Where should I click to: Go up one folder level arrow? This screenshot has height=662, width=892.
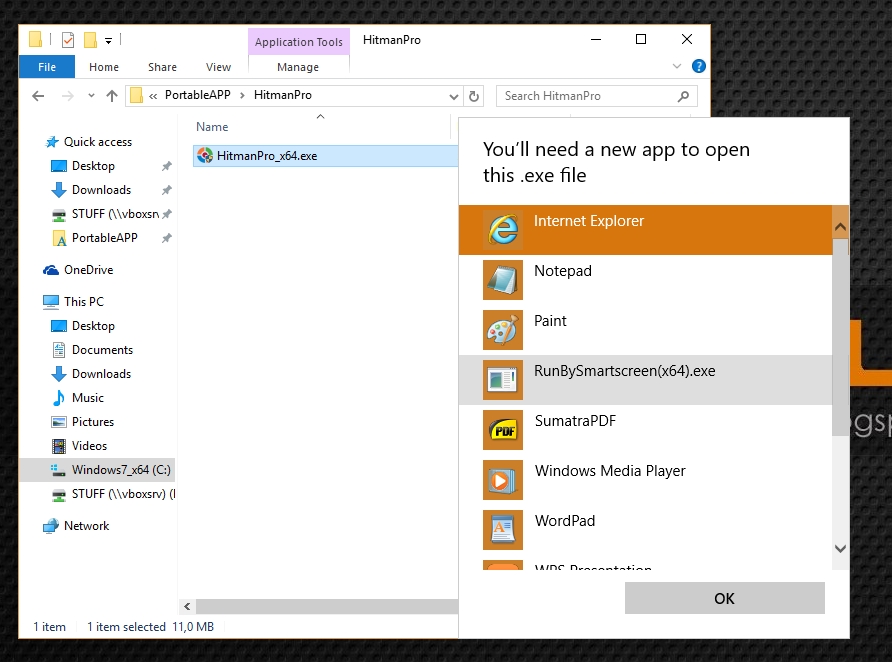112,96
